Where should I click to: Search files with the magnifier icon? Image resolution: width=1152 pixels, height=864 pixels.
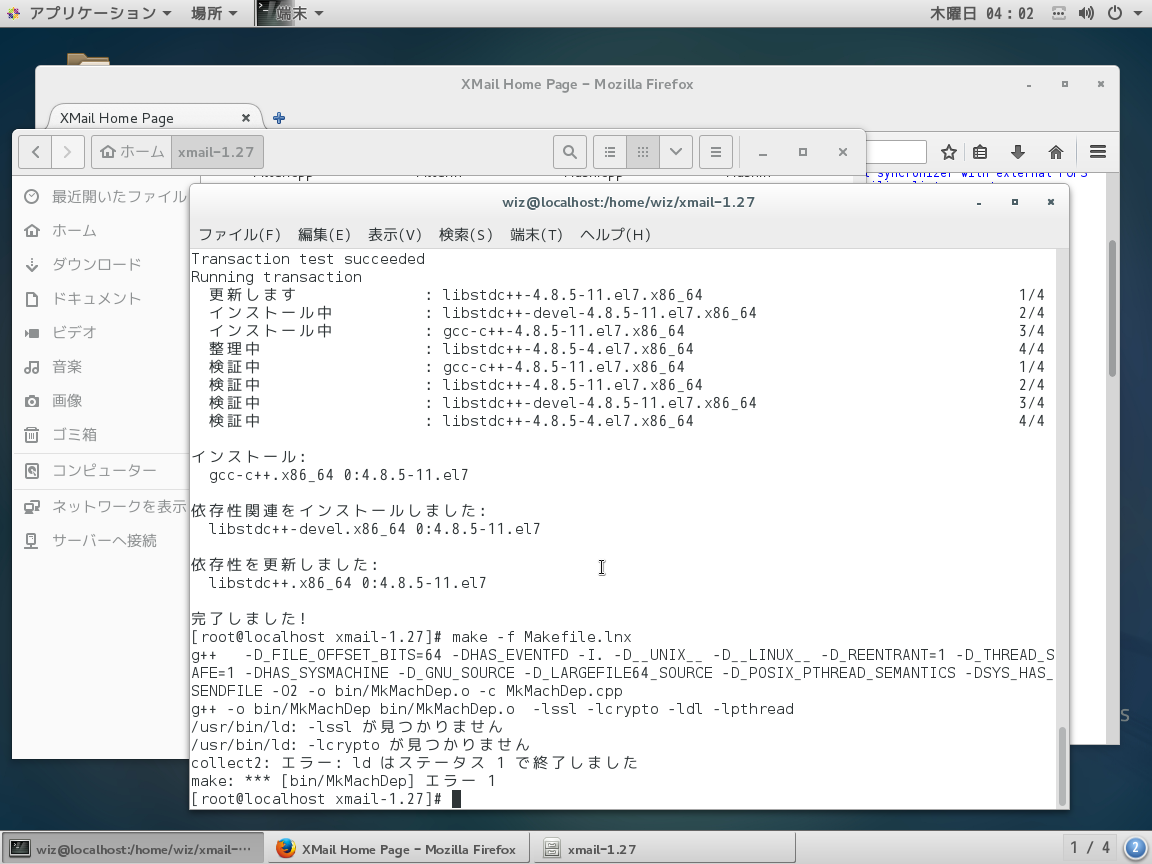point(569,152)
